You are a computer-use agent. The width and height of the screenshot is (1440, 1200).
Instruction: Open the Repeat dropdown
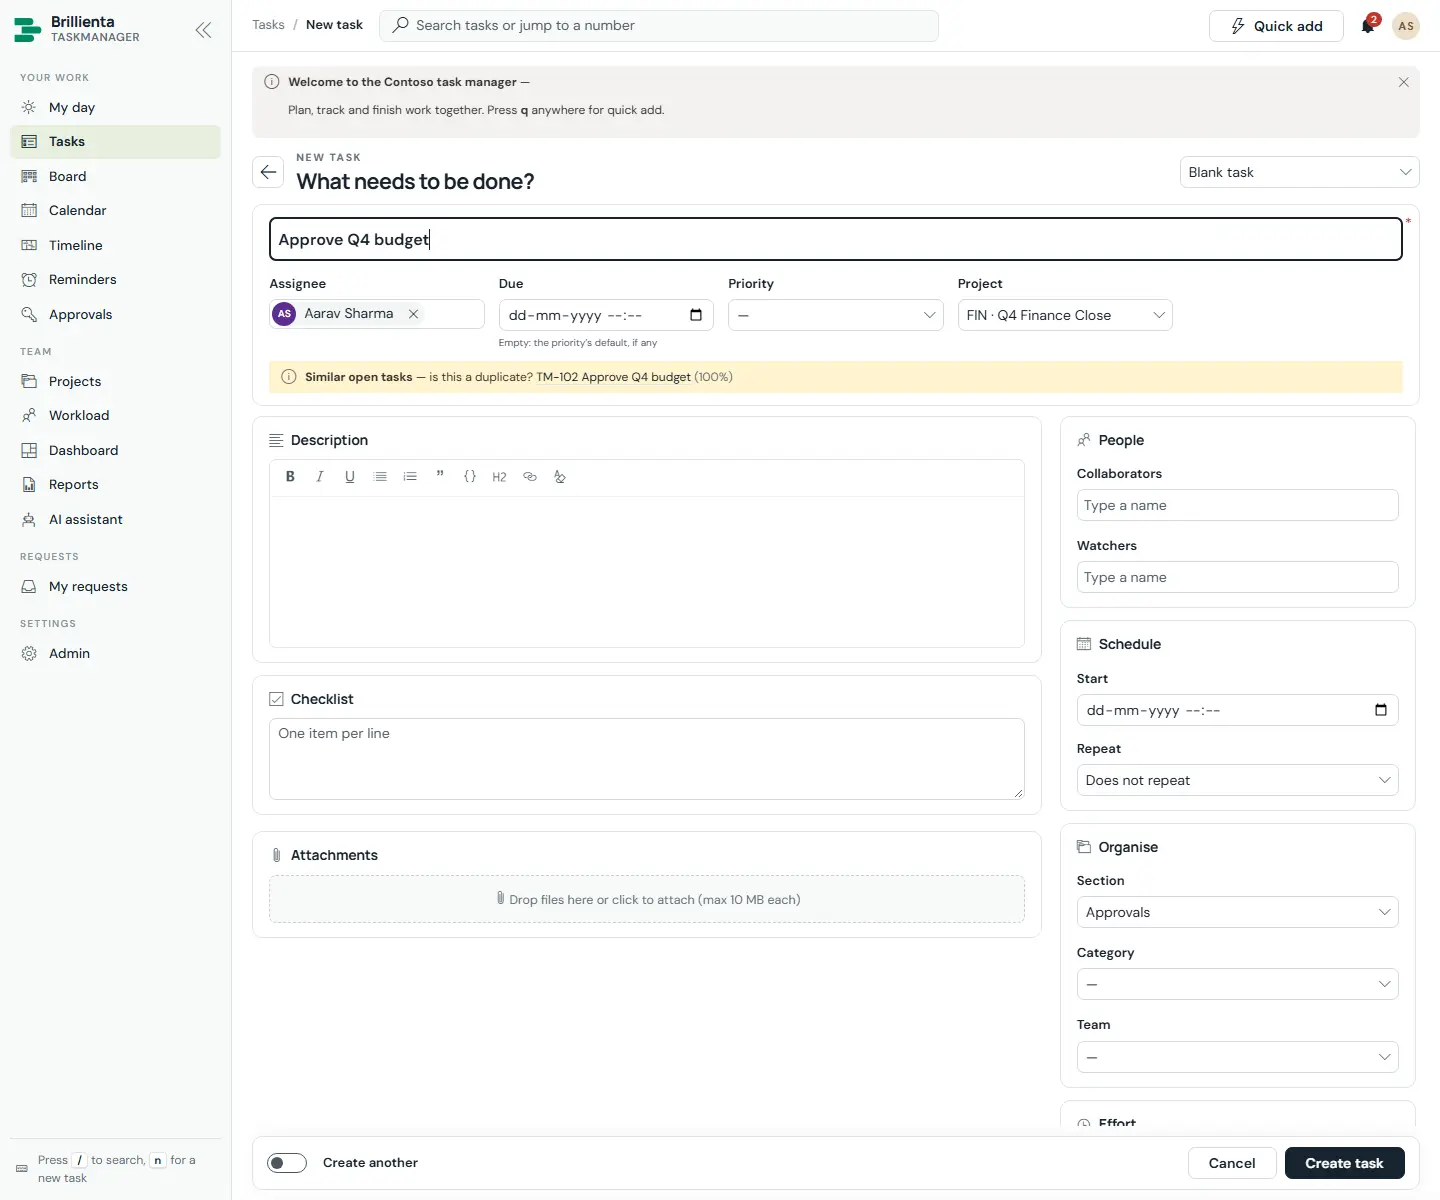1238,780
